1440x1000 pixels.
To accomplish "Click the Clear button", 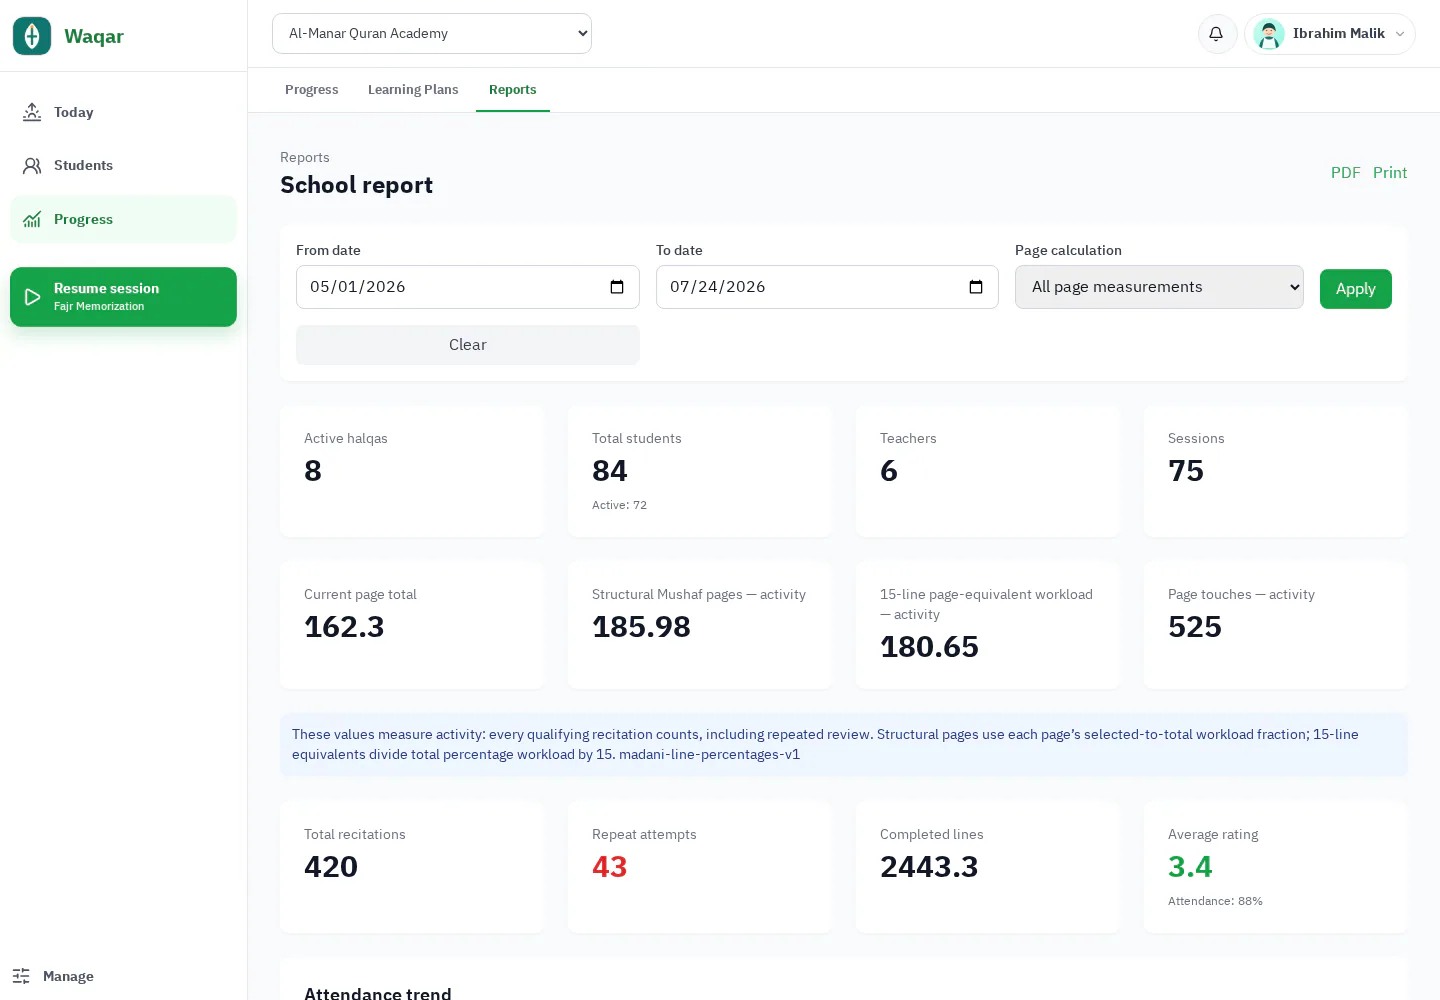I will pos(468,345).
